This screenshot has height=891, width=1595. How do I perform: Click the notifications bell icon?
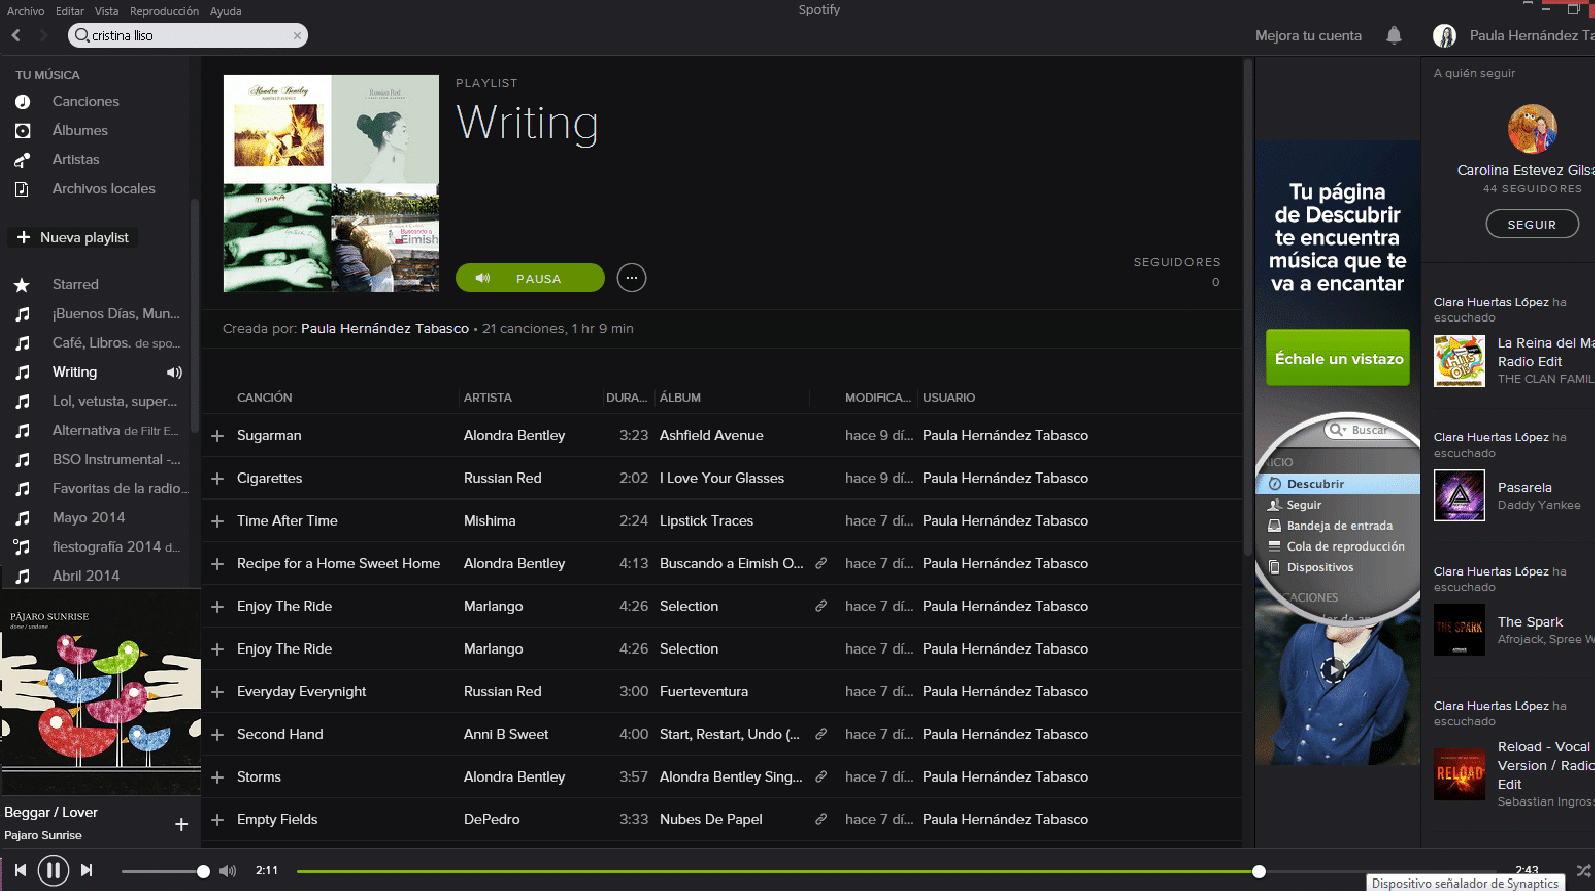1393,35
